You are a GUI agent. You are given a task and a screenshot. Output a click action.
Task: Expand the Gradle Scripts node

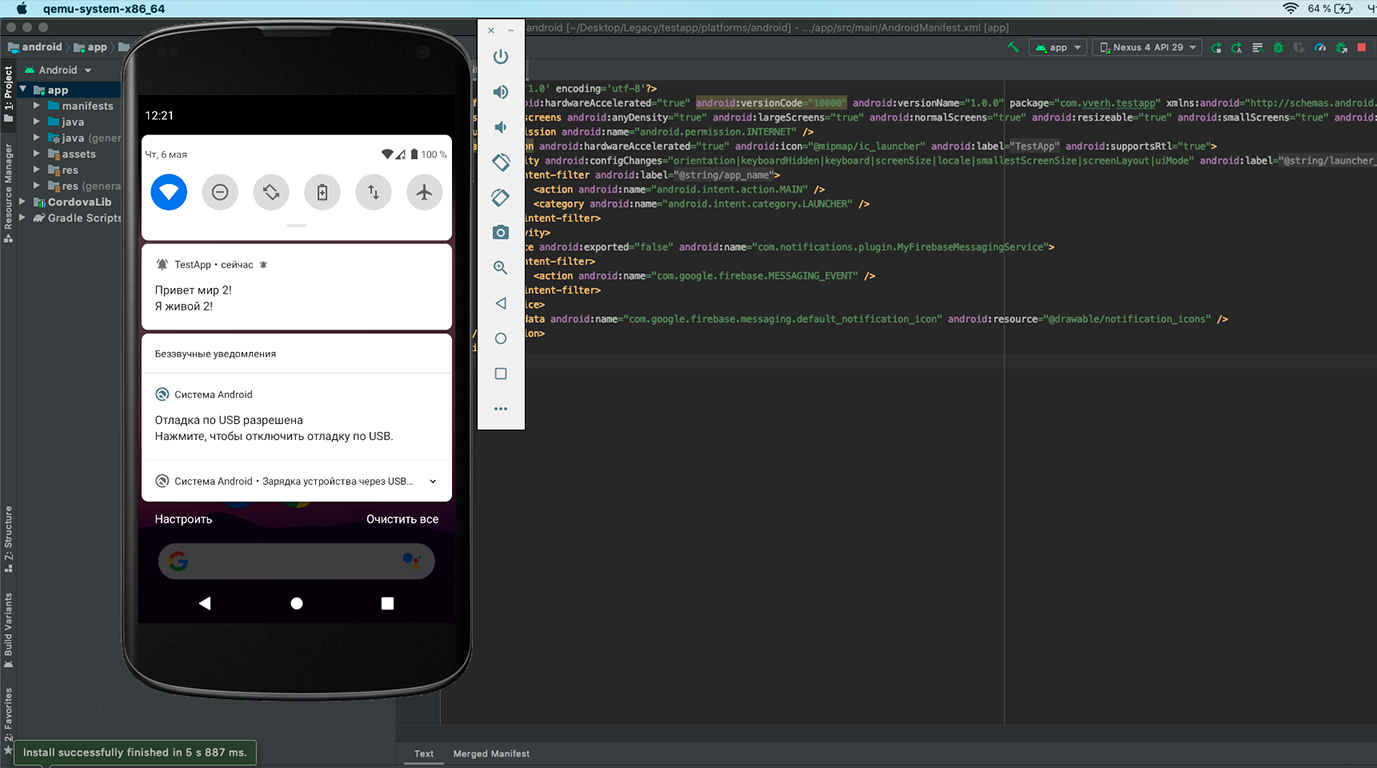tap(24, 218)
